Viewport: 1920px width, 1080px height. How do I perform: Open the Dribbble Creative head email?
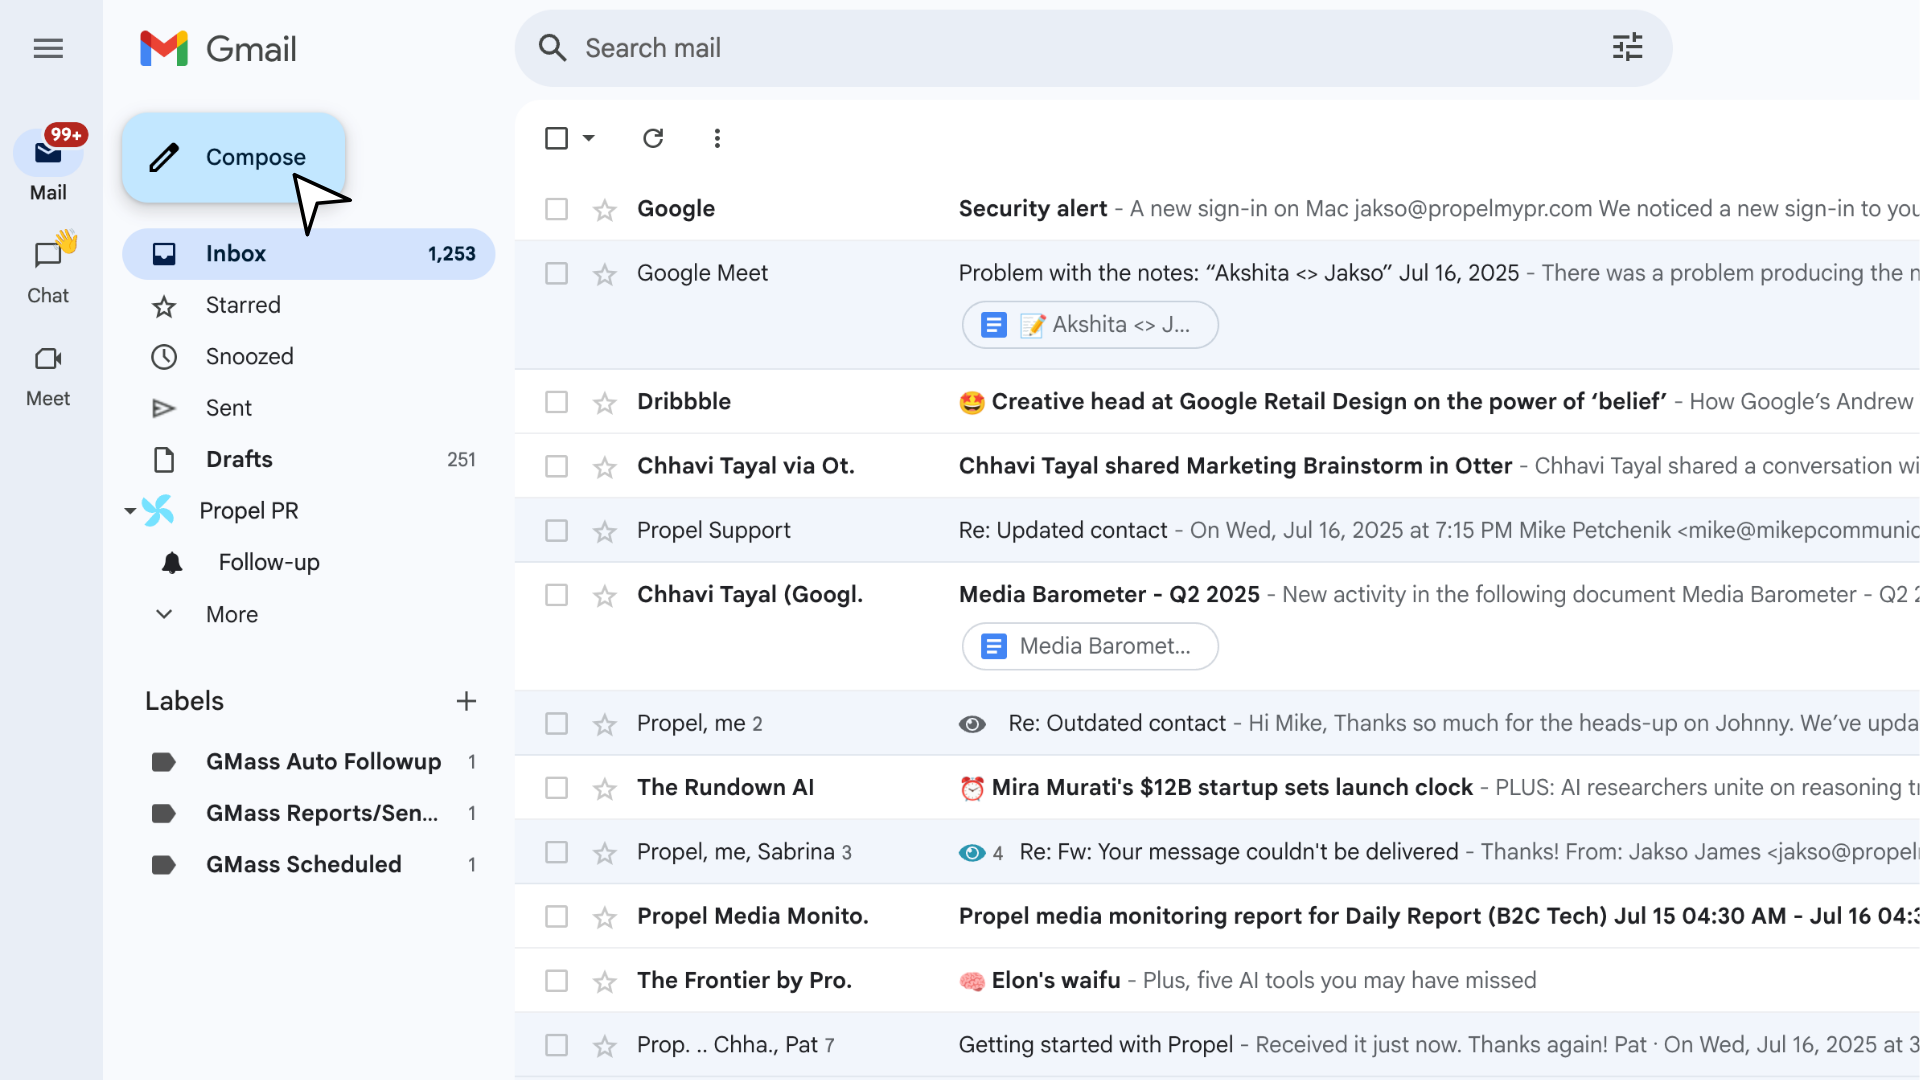coord(1328,402)
